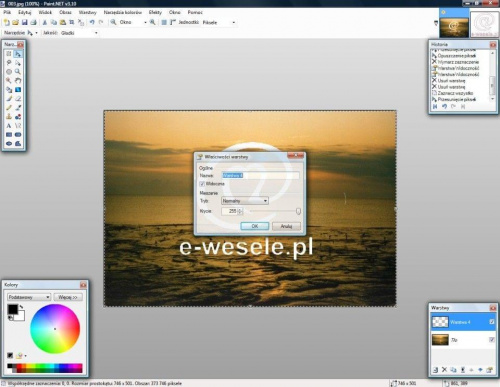Open the Warstwy menu
This screenshot has width=500, height=387.
pyautogui.click(x=87, y=12)
